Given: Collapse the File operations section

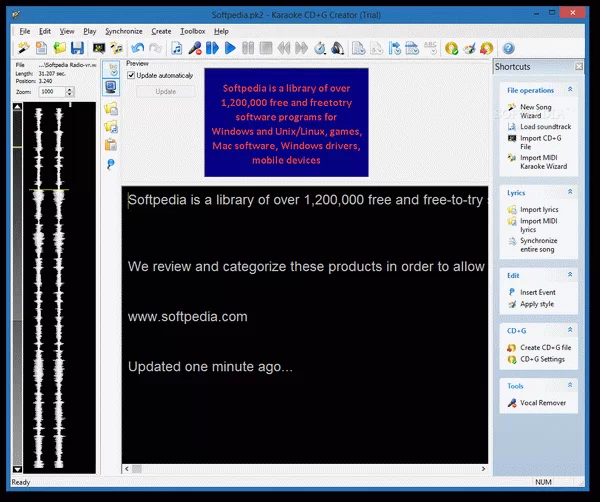Looking at the screenshot, I should 570,90.
